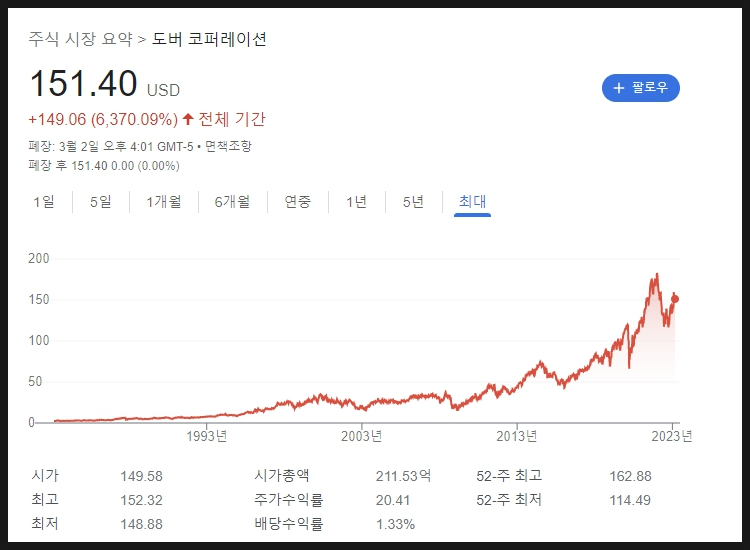The image size is (750, 550).
Task: Select the 1년 time range tab
Action: (x=356, y=201)
